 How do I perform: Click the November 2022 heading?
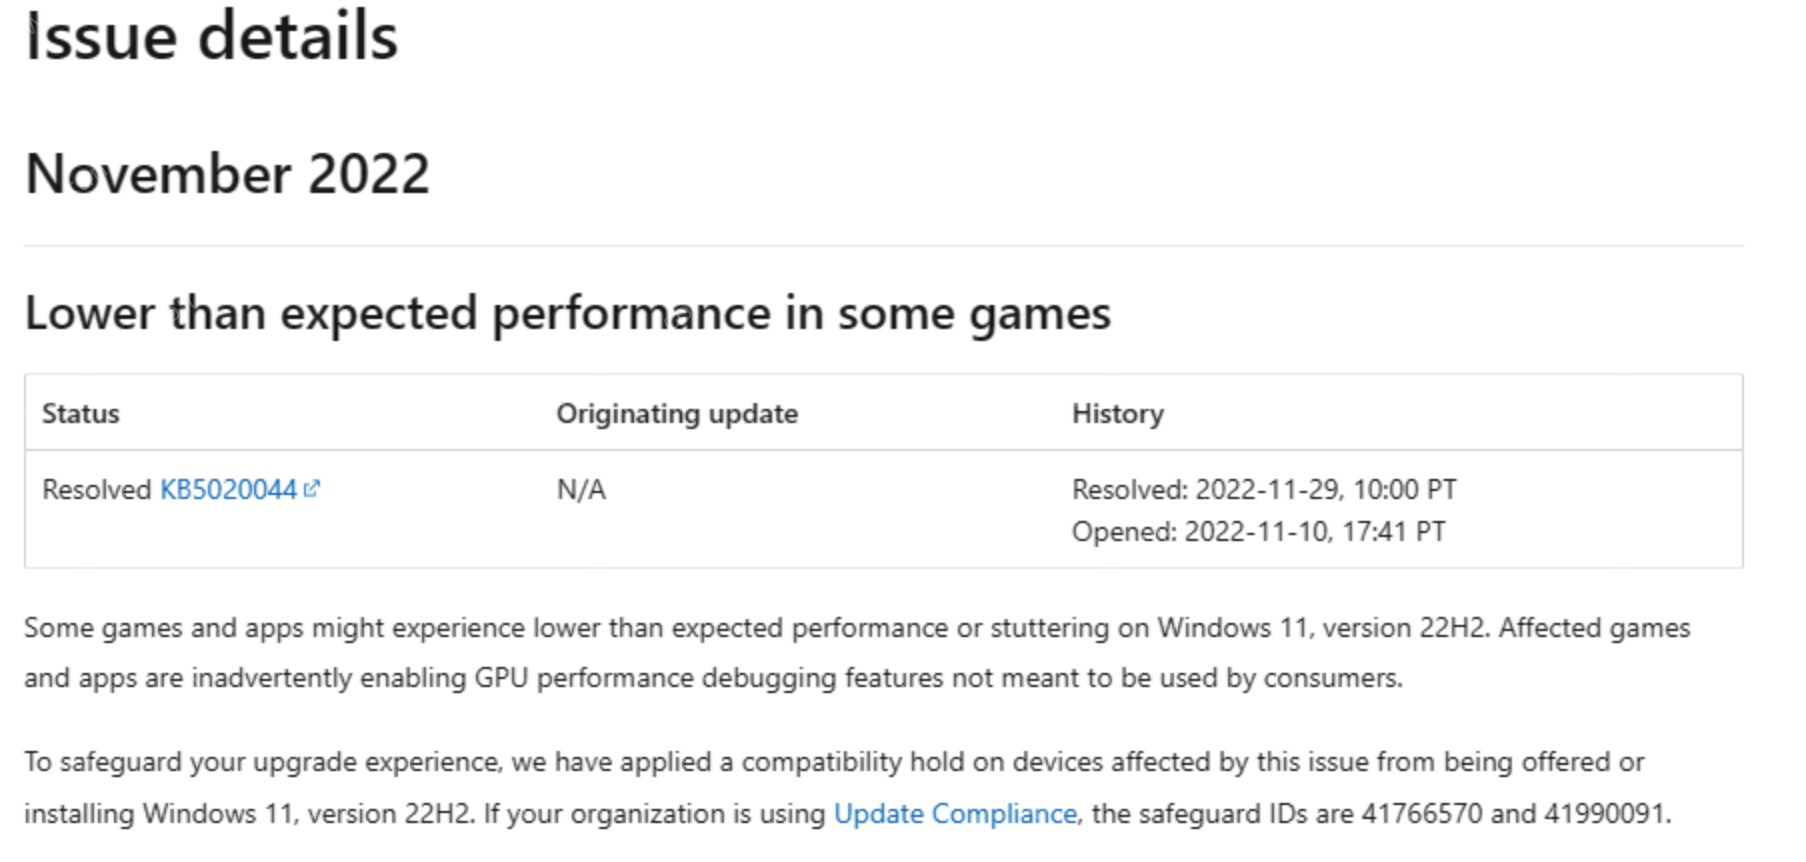tap(227, 174)
